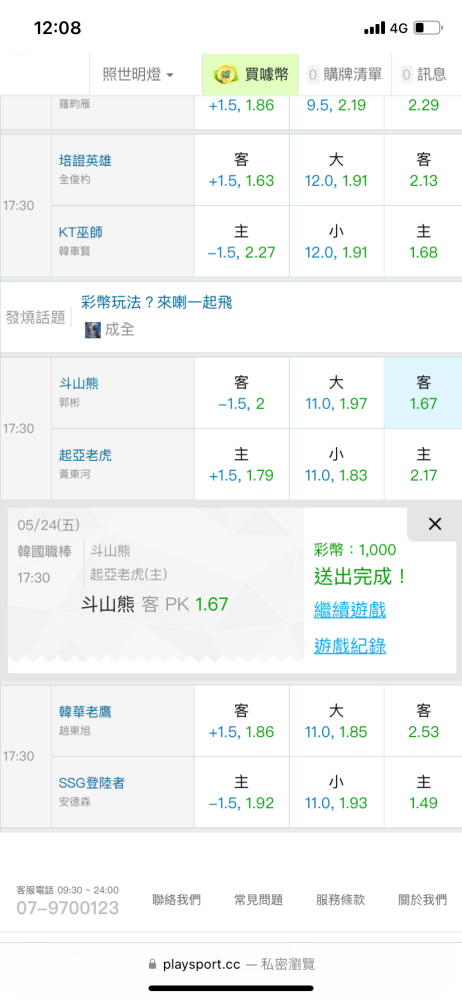Screen dimensions: 462x1000
Task: Choose 韓華老鷹 大 11.0, 1.85 option
Action: [x=336, y=721]
